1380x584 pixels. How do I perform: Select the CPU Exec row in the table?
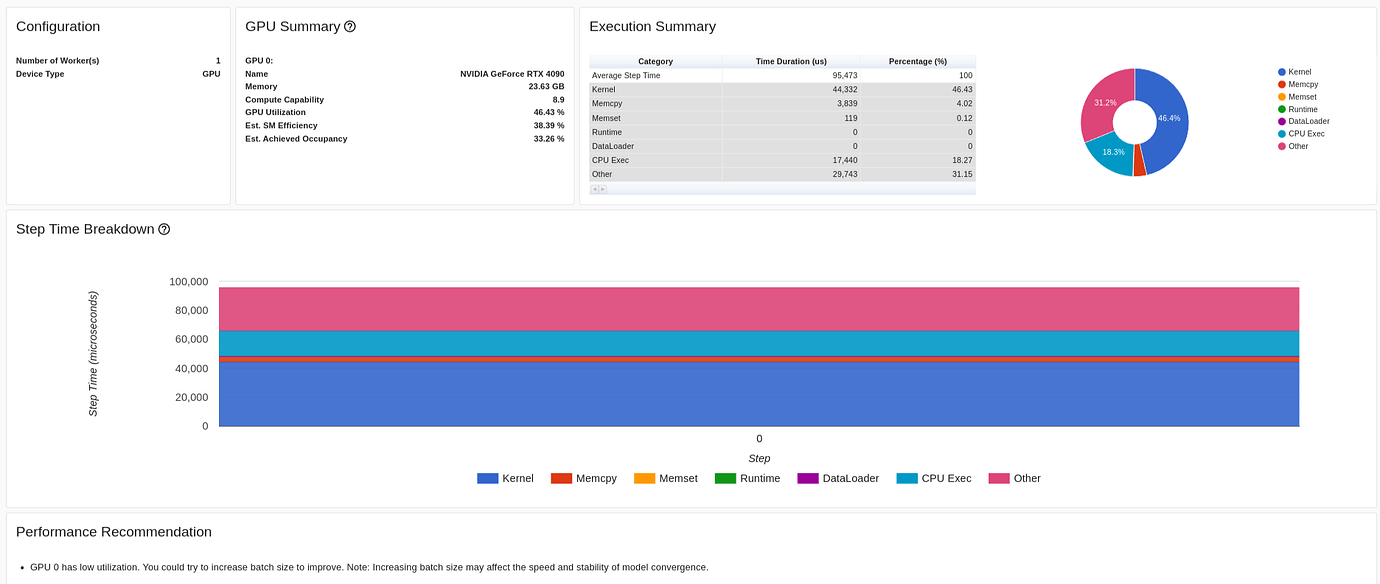[x=782, y=160]
